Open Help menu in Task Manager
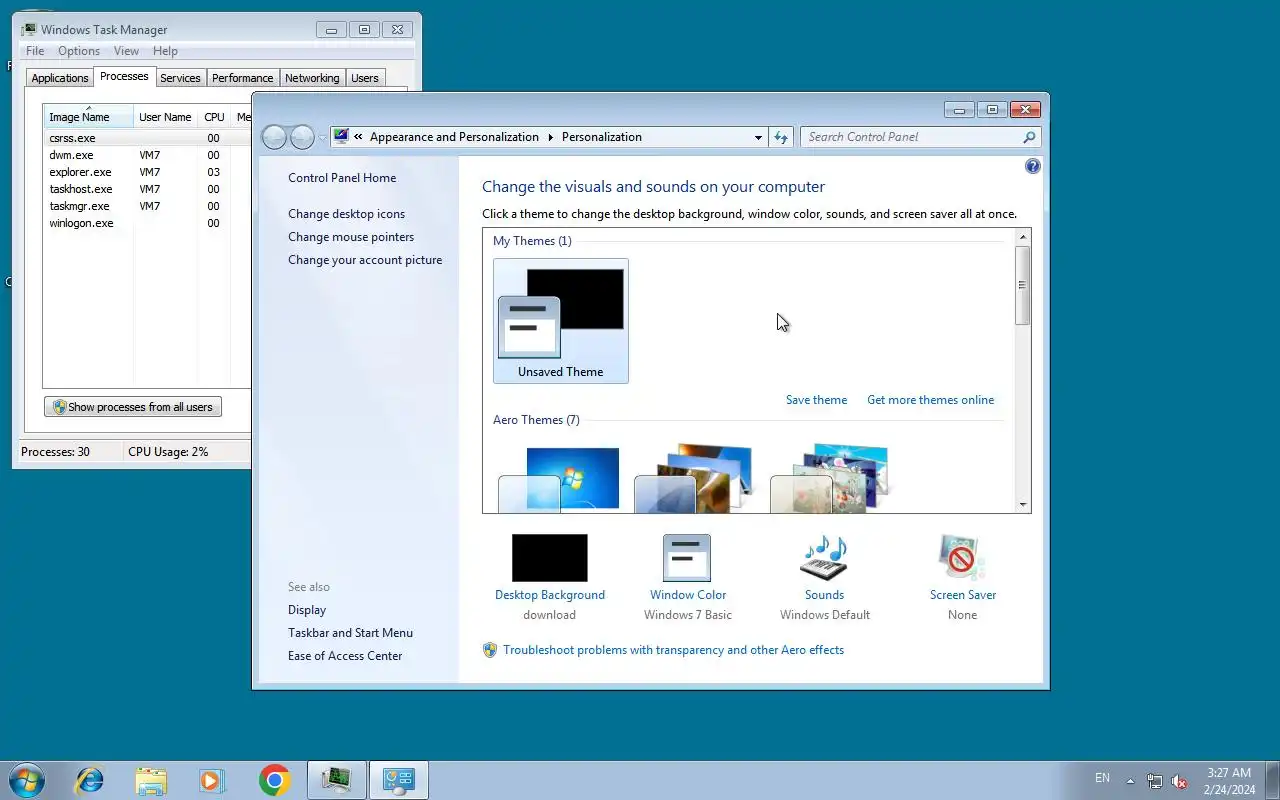This screenshot has height=800, width=1280. pyautogui.click(x=165, y=51)
